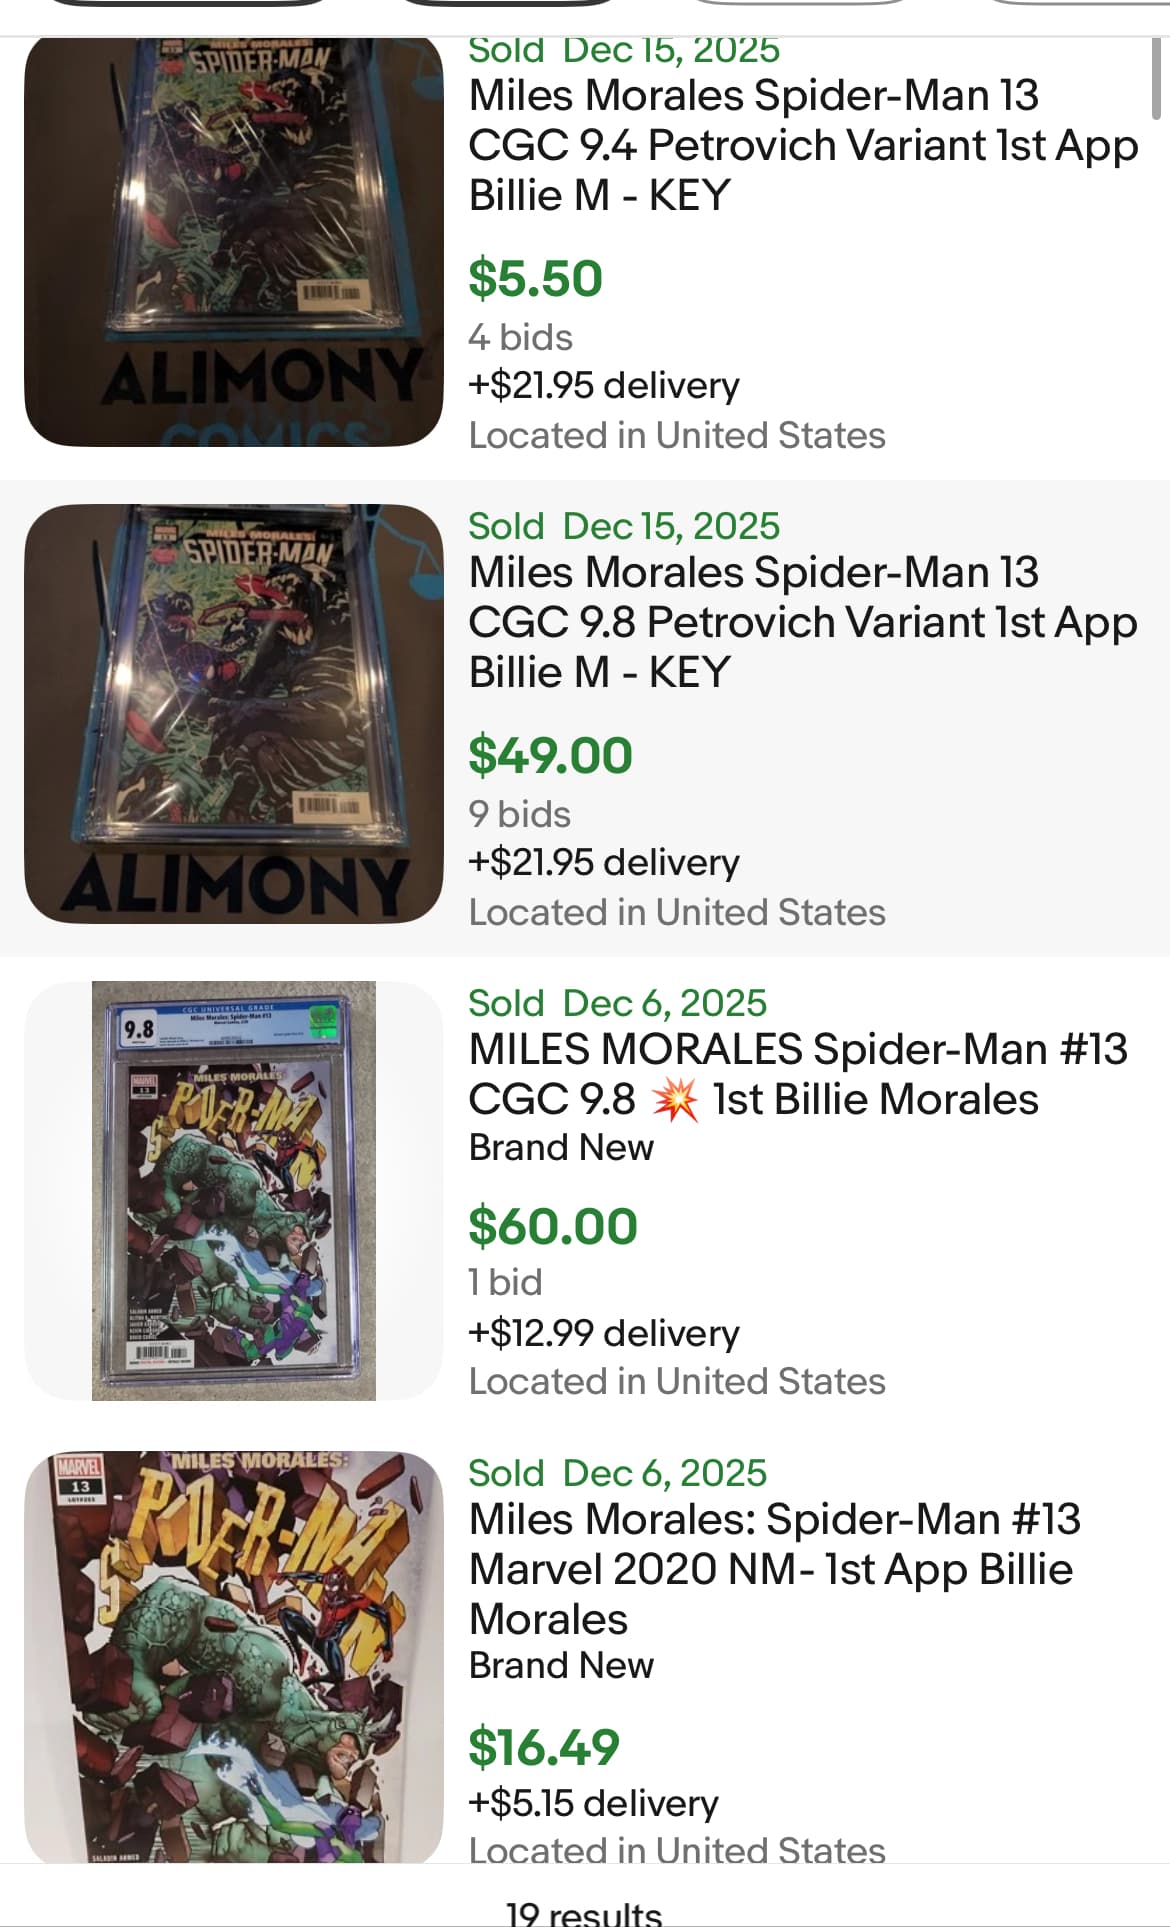The width and height of the screenshot is (1170, 1927).
Task: Tap the "4 bids" text
Action: pyautogui.click(x=520, y=337)
